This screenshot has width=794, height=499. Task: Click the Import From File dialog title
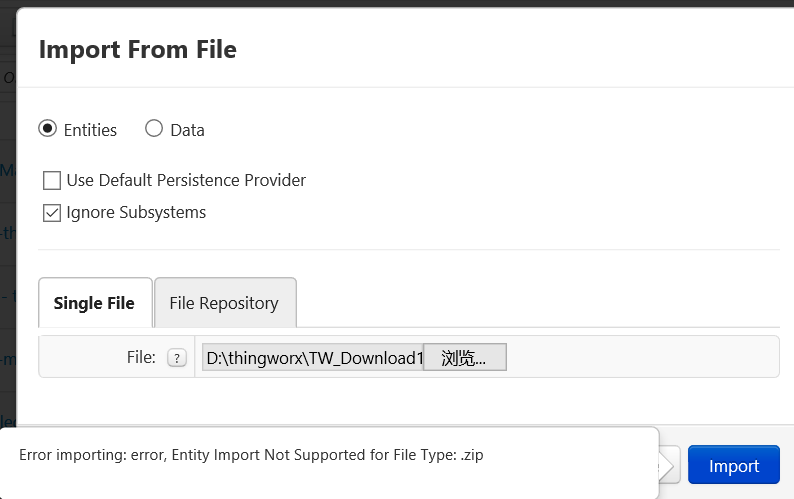[x=138, y=50]
